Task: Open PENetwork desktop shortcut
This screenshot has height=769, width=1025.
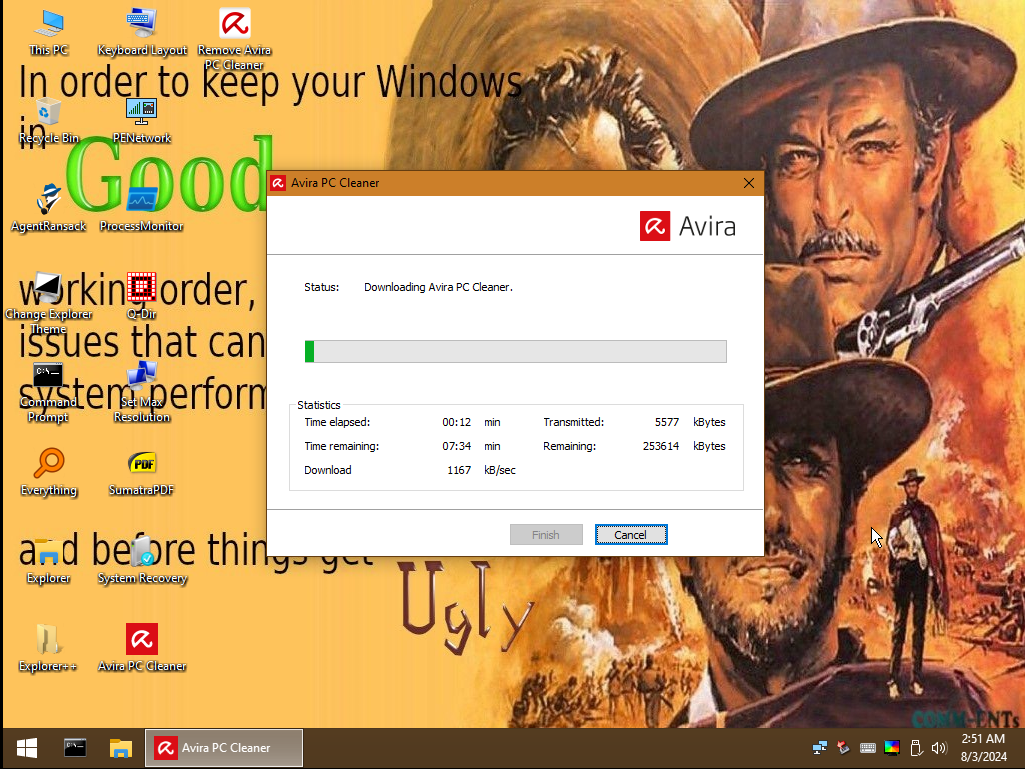Action: [142, 121]
